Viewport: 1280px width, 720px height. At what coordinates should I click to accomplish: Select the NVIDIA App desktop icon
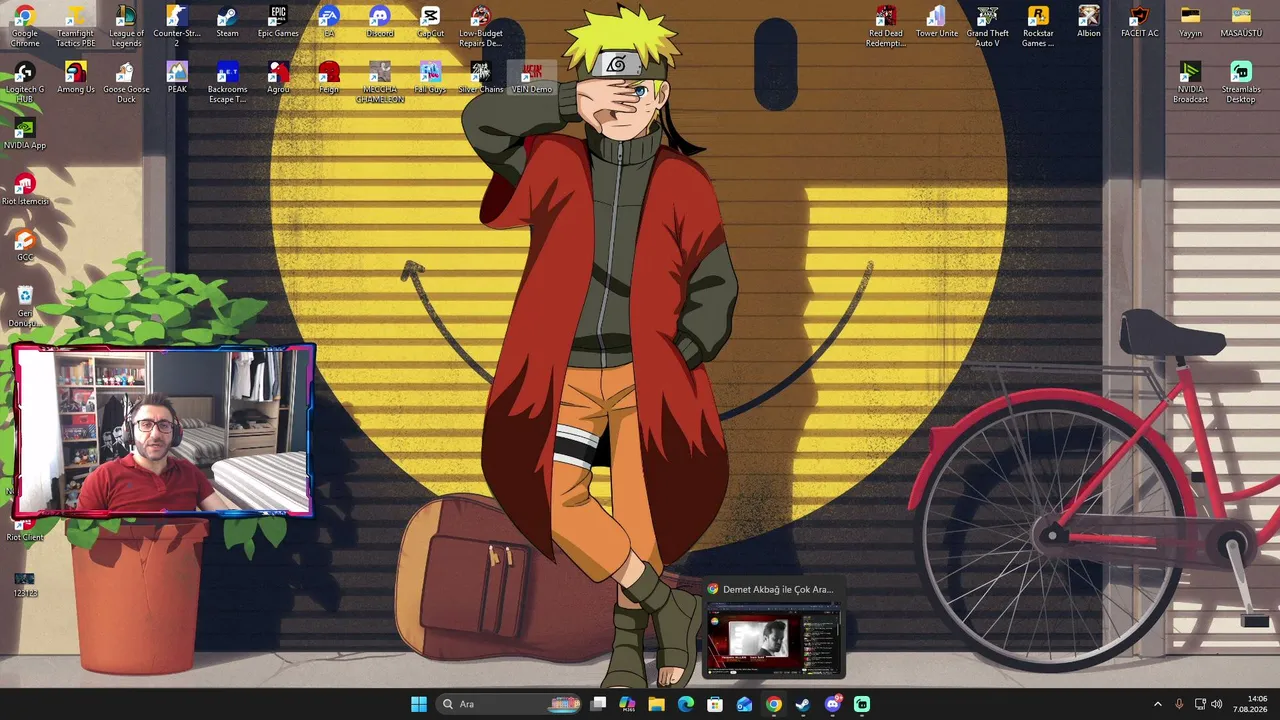pos(25,134)
